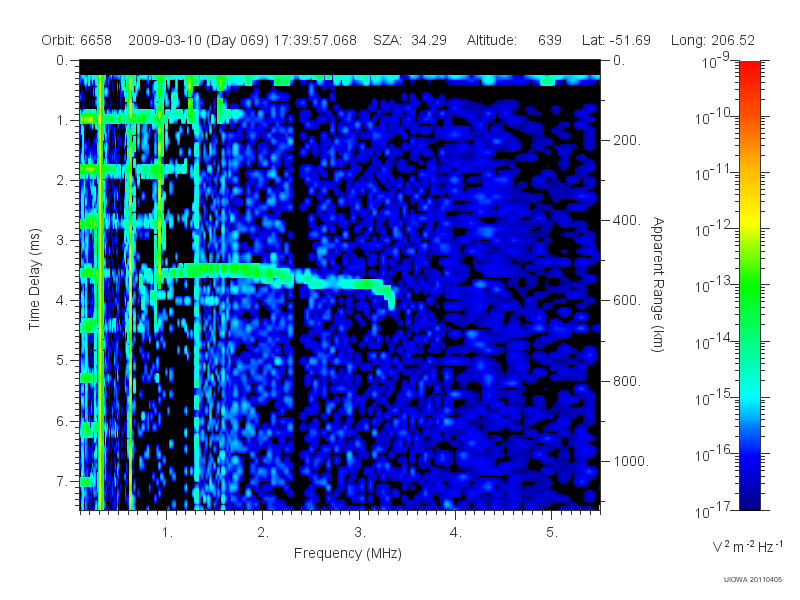Click the '3.' tick label on time delay axis

pyautogui.click(x=62, y=240)
